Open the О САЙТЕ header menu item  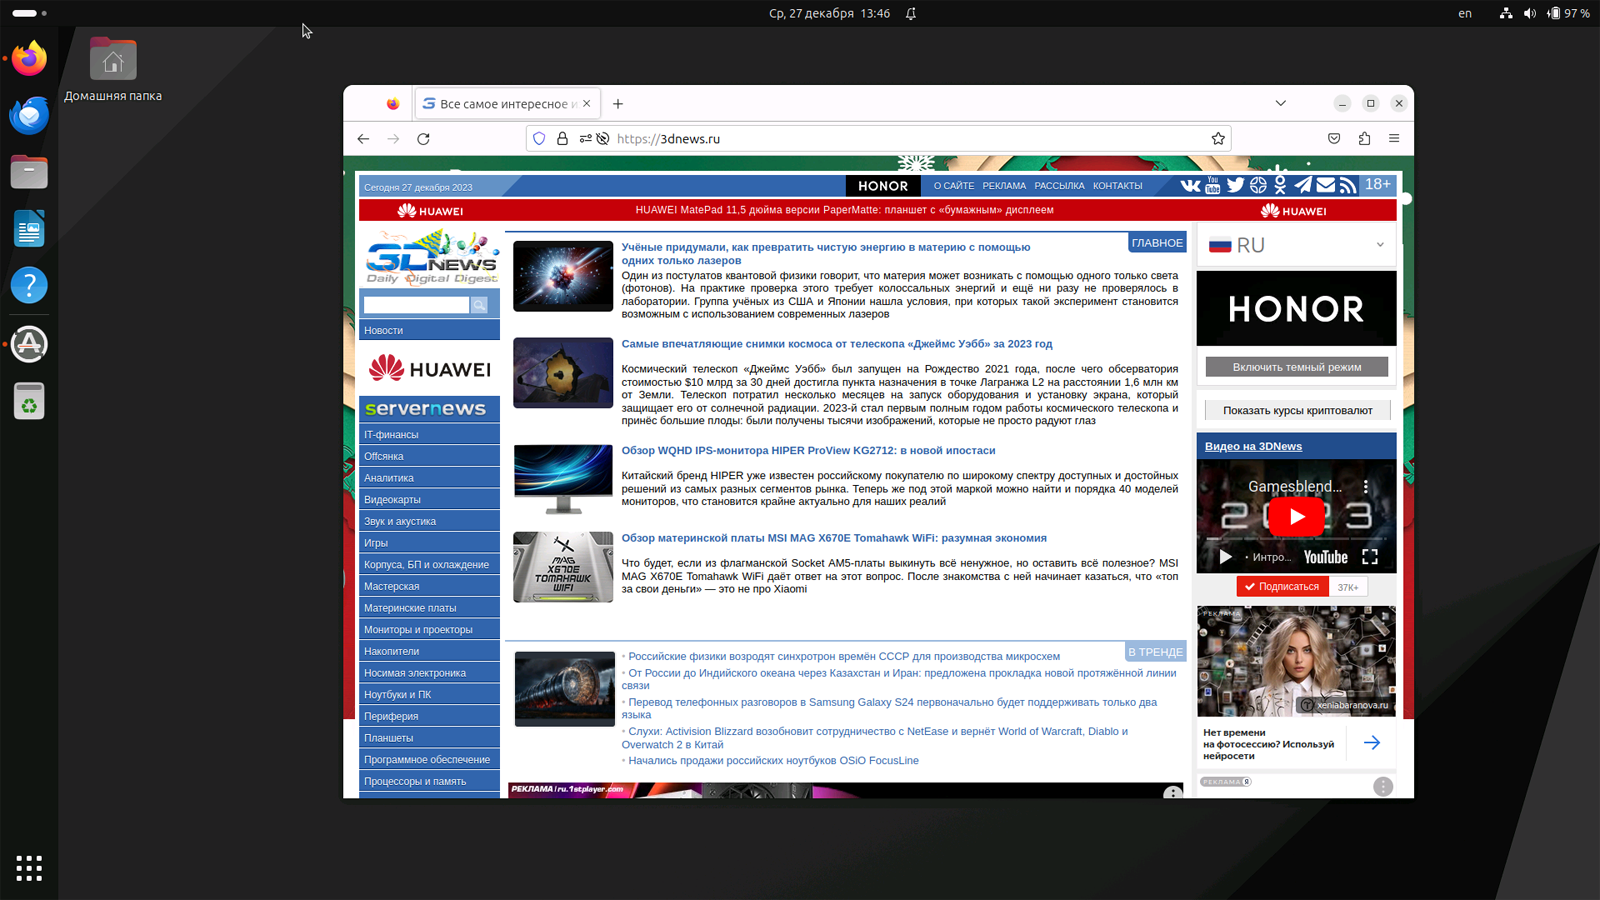point(954,186)
